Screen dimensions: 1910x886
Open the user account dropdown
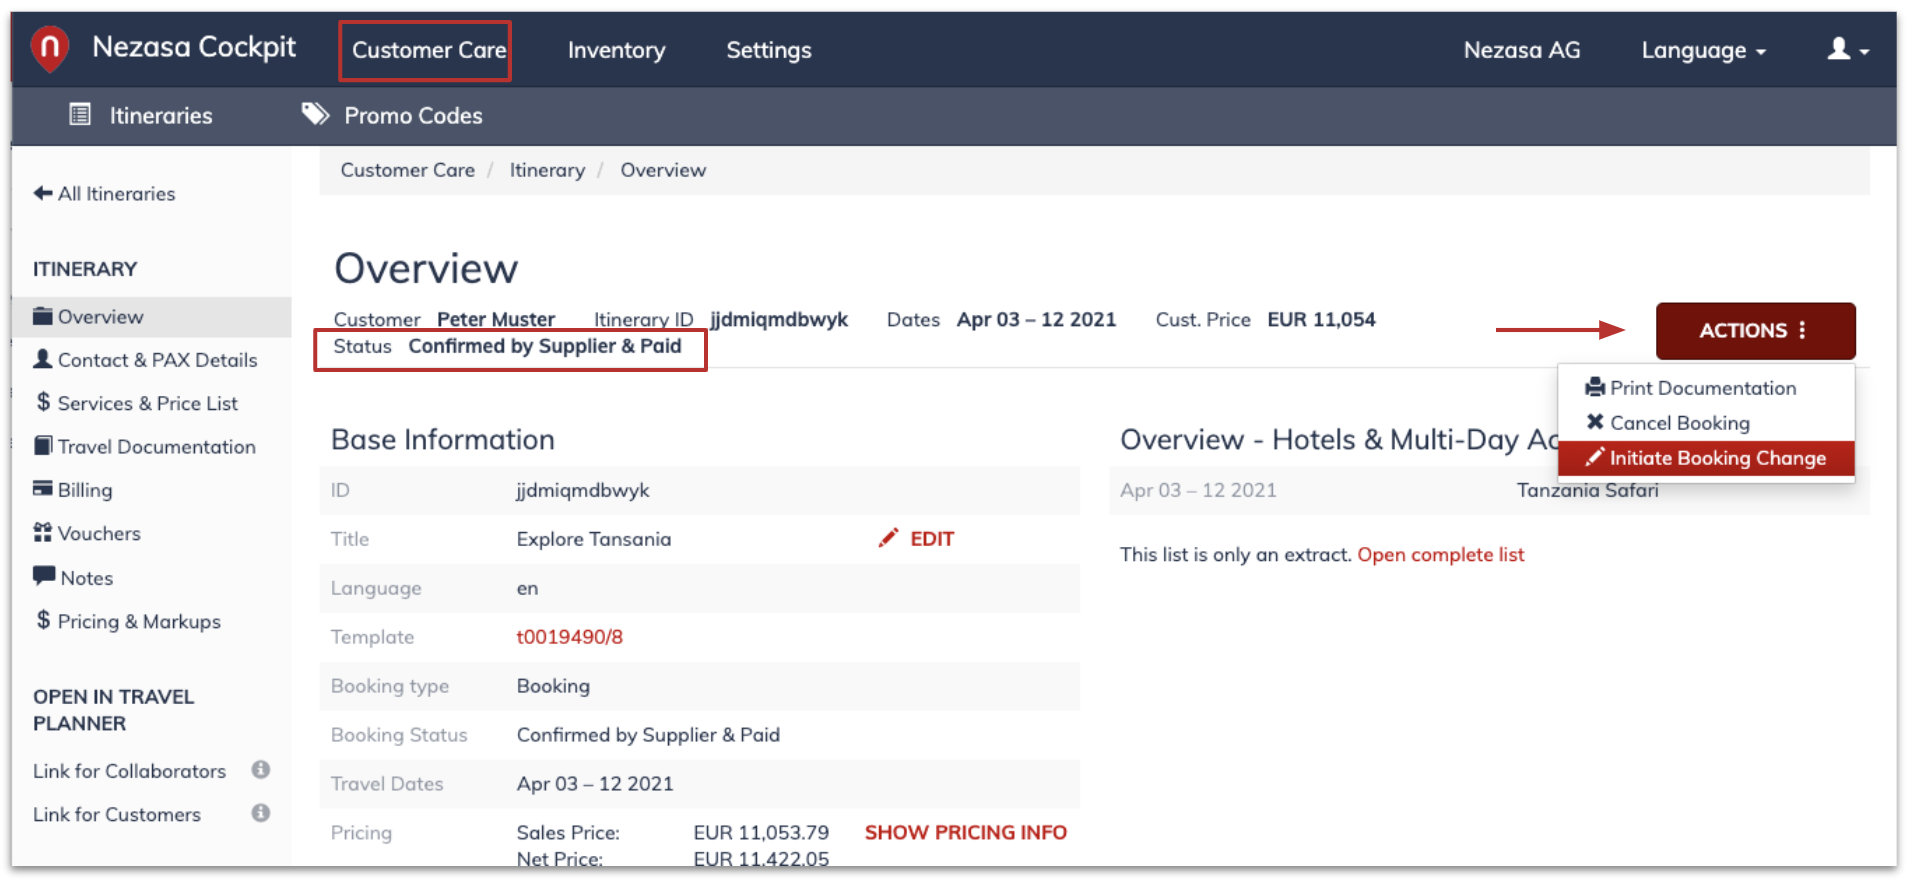1848,49
